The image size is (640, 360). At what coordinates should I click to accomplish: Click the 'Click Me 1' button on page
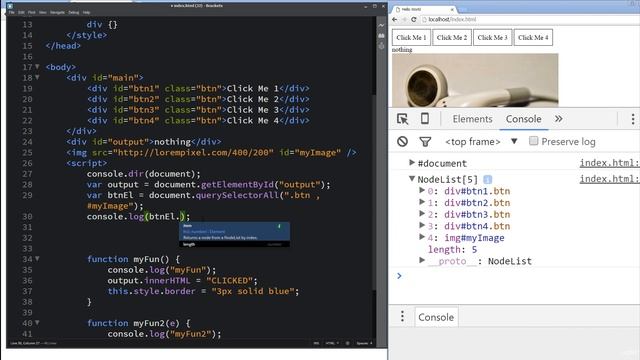coord(411,38)
